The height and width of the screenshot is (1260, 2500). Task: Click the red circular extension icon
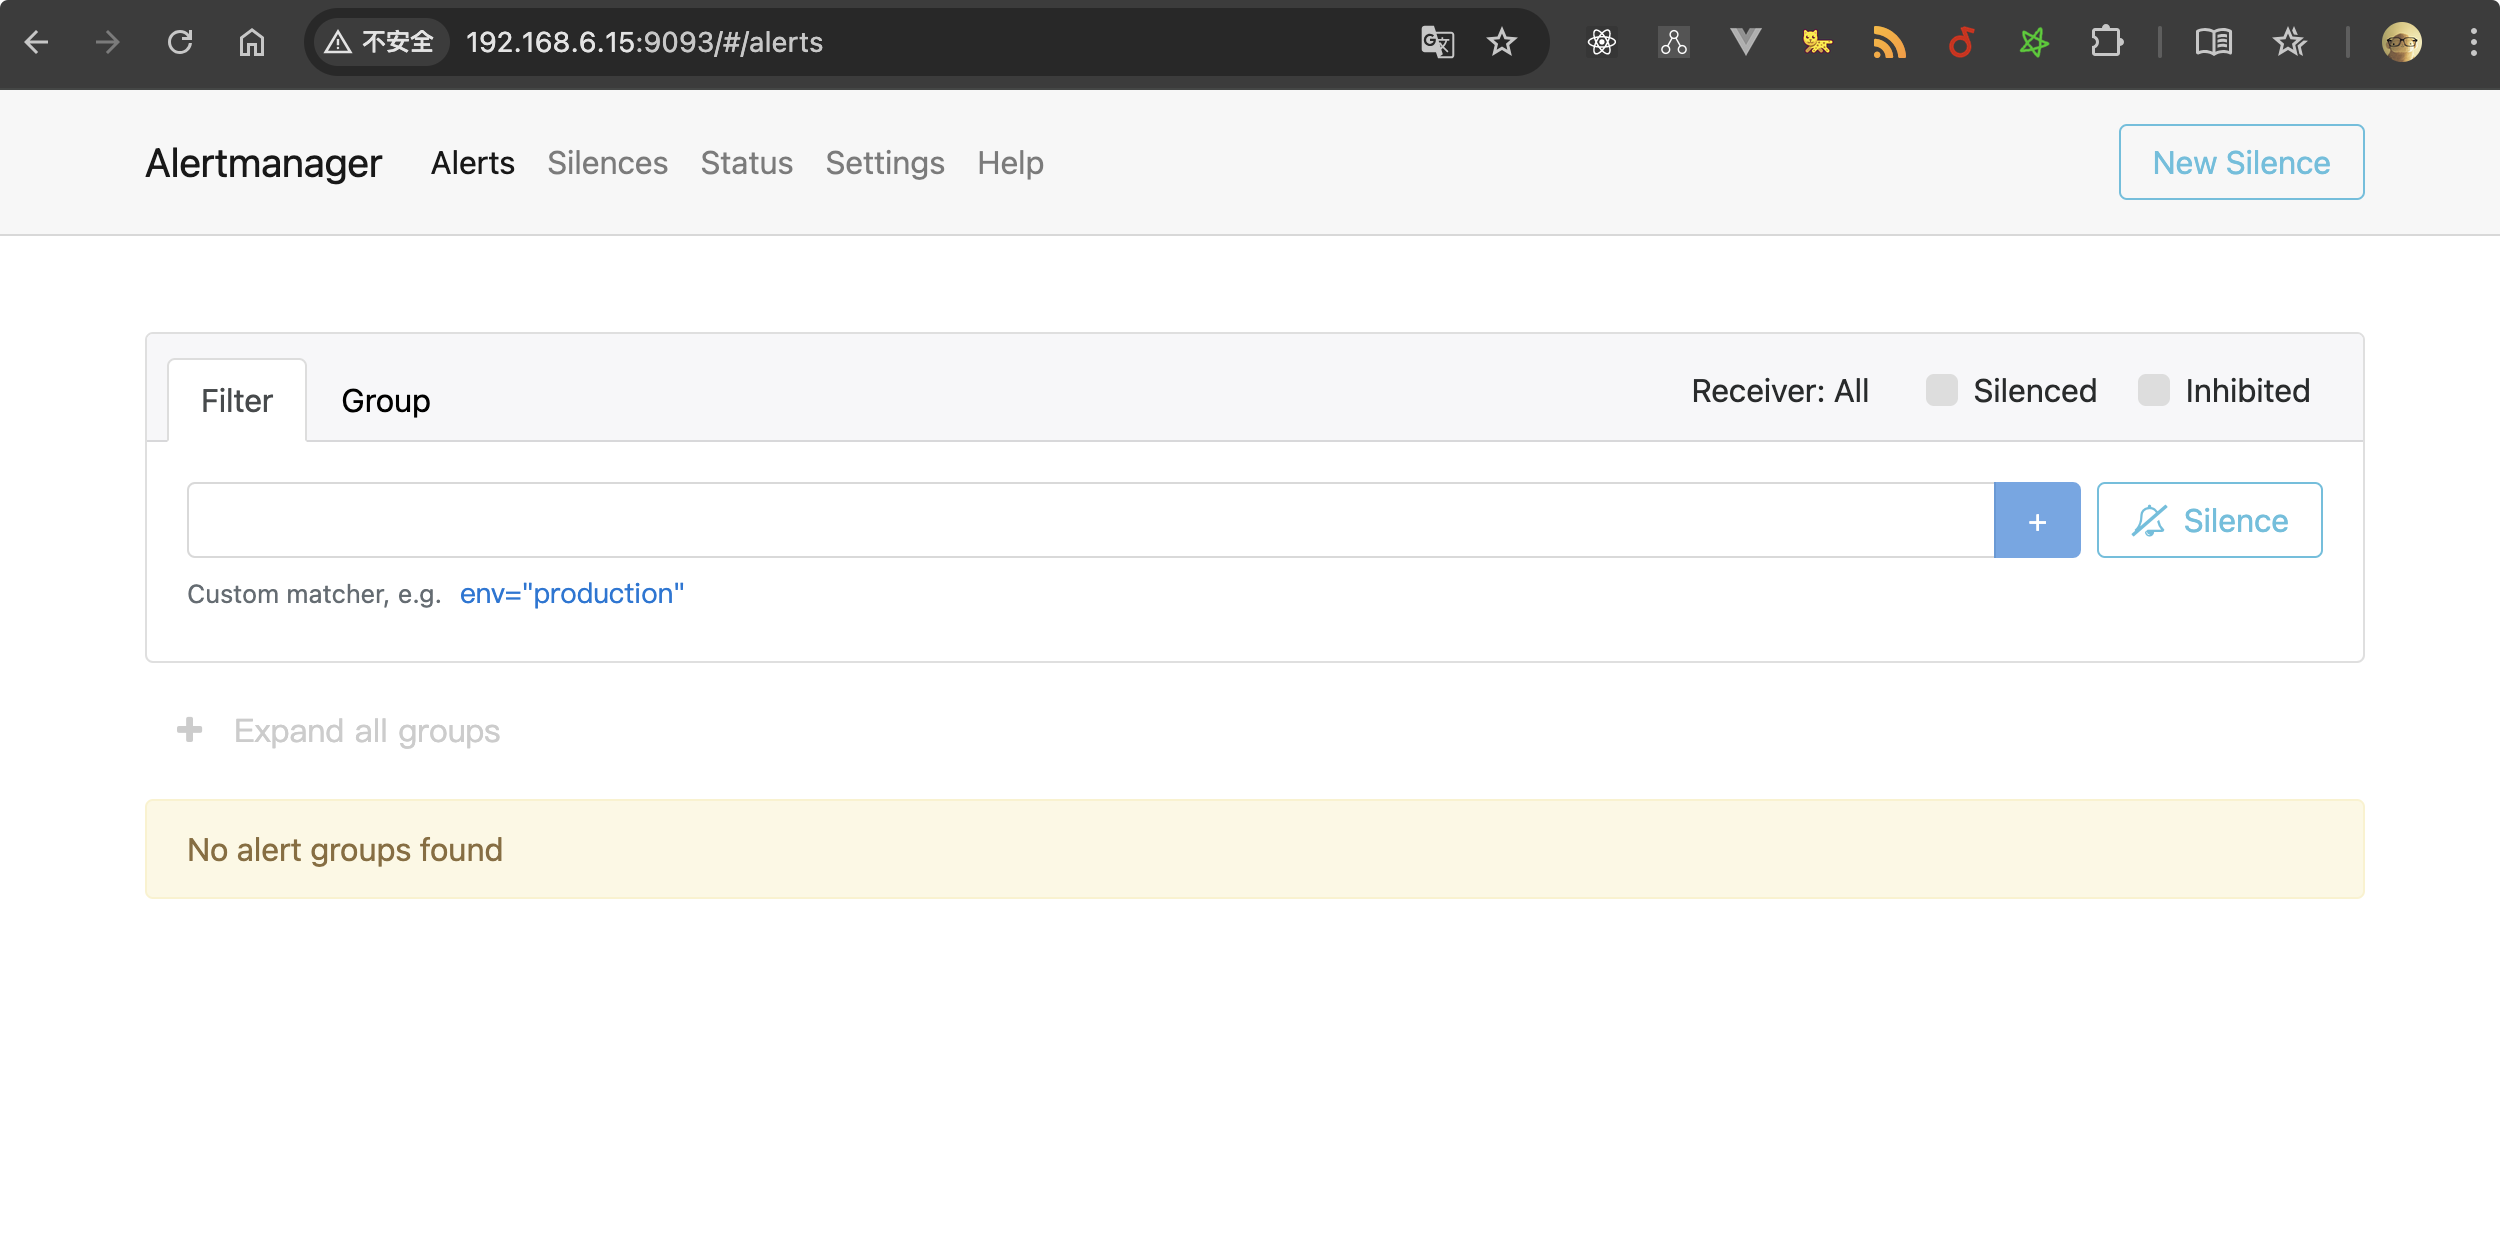click(x=1961, y=42)
